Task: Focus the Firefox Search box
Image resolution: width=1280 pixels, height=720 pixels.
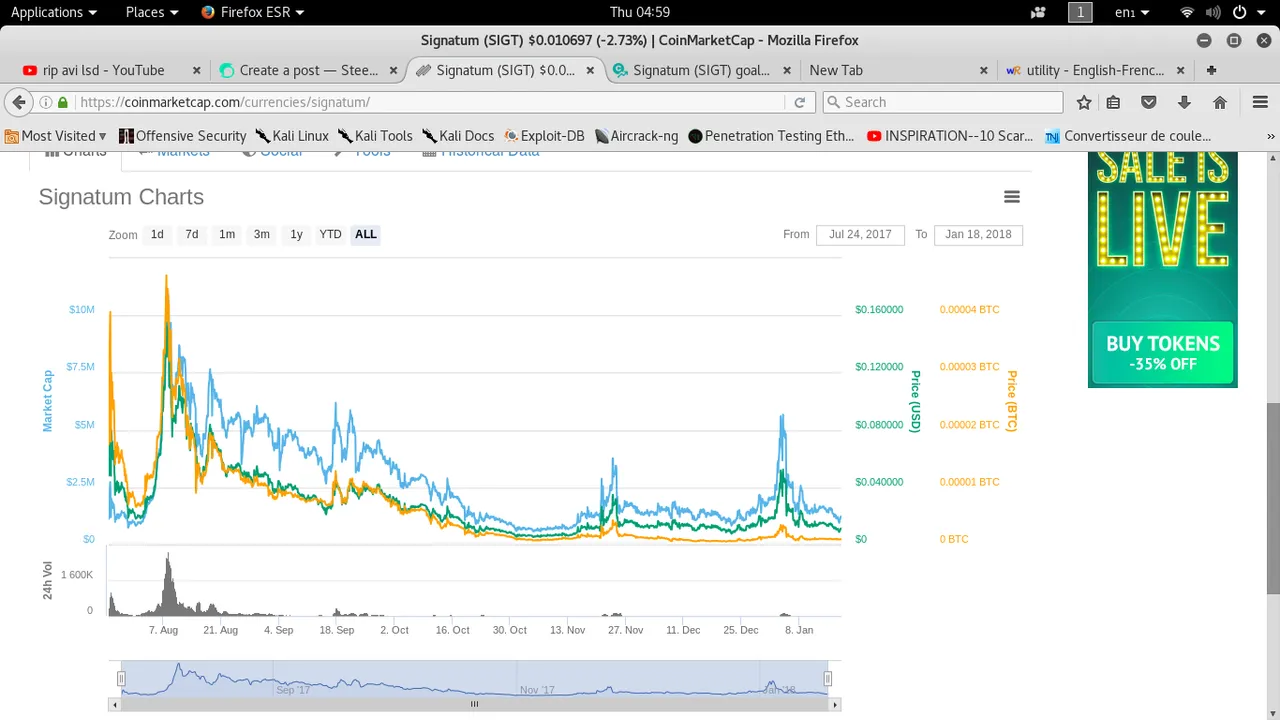Action: [x=942, y=102]
